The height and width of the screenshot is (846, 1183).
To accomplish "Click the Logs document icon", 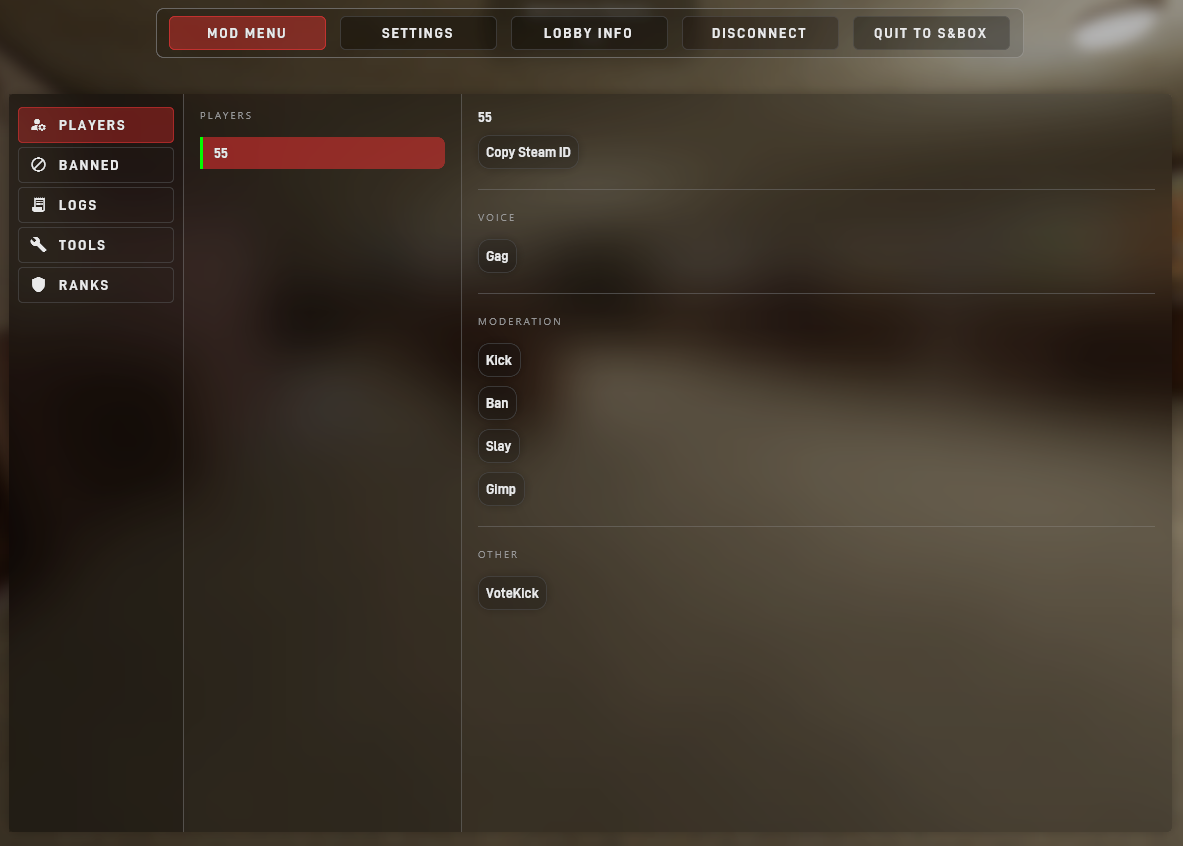I will pos(38,205).
